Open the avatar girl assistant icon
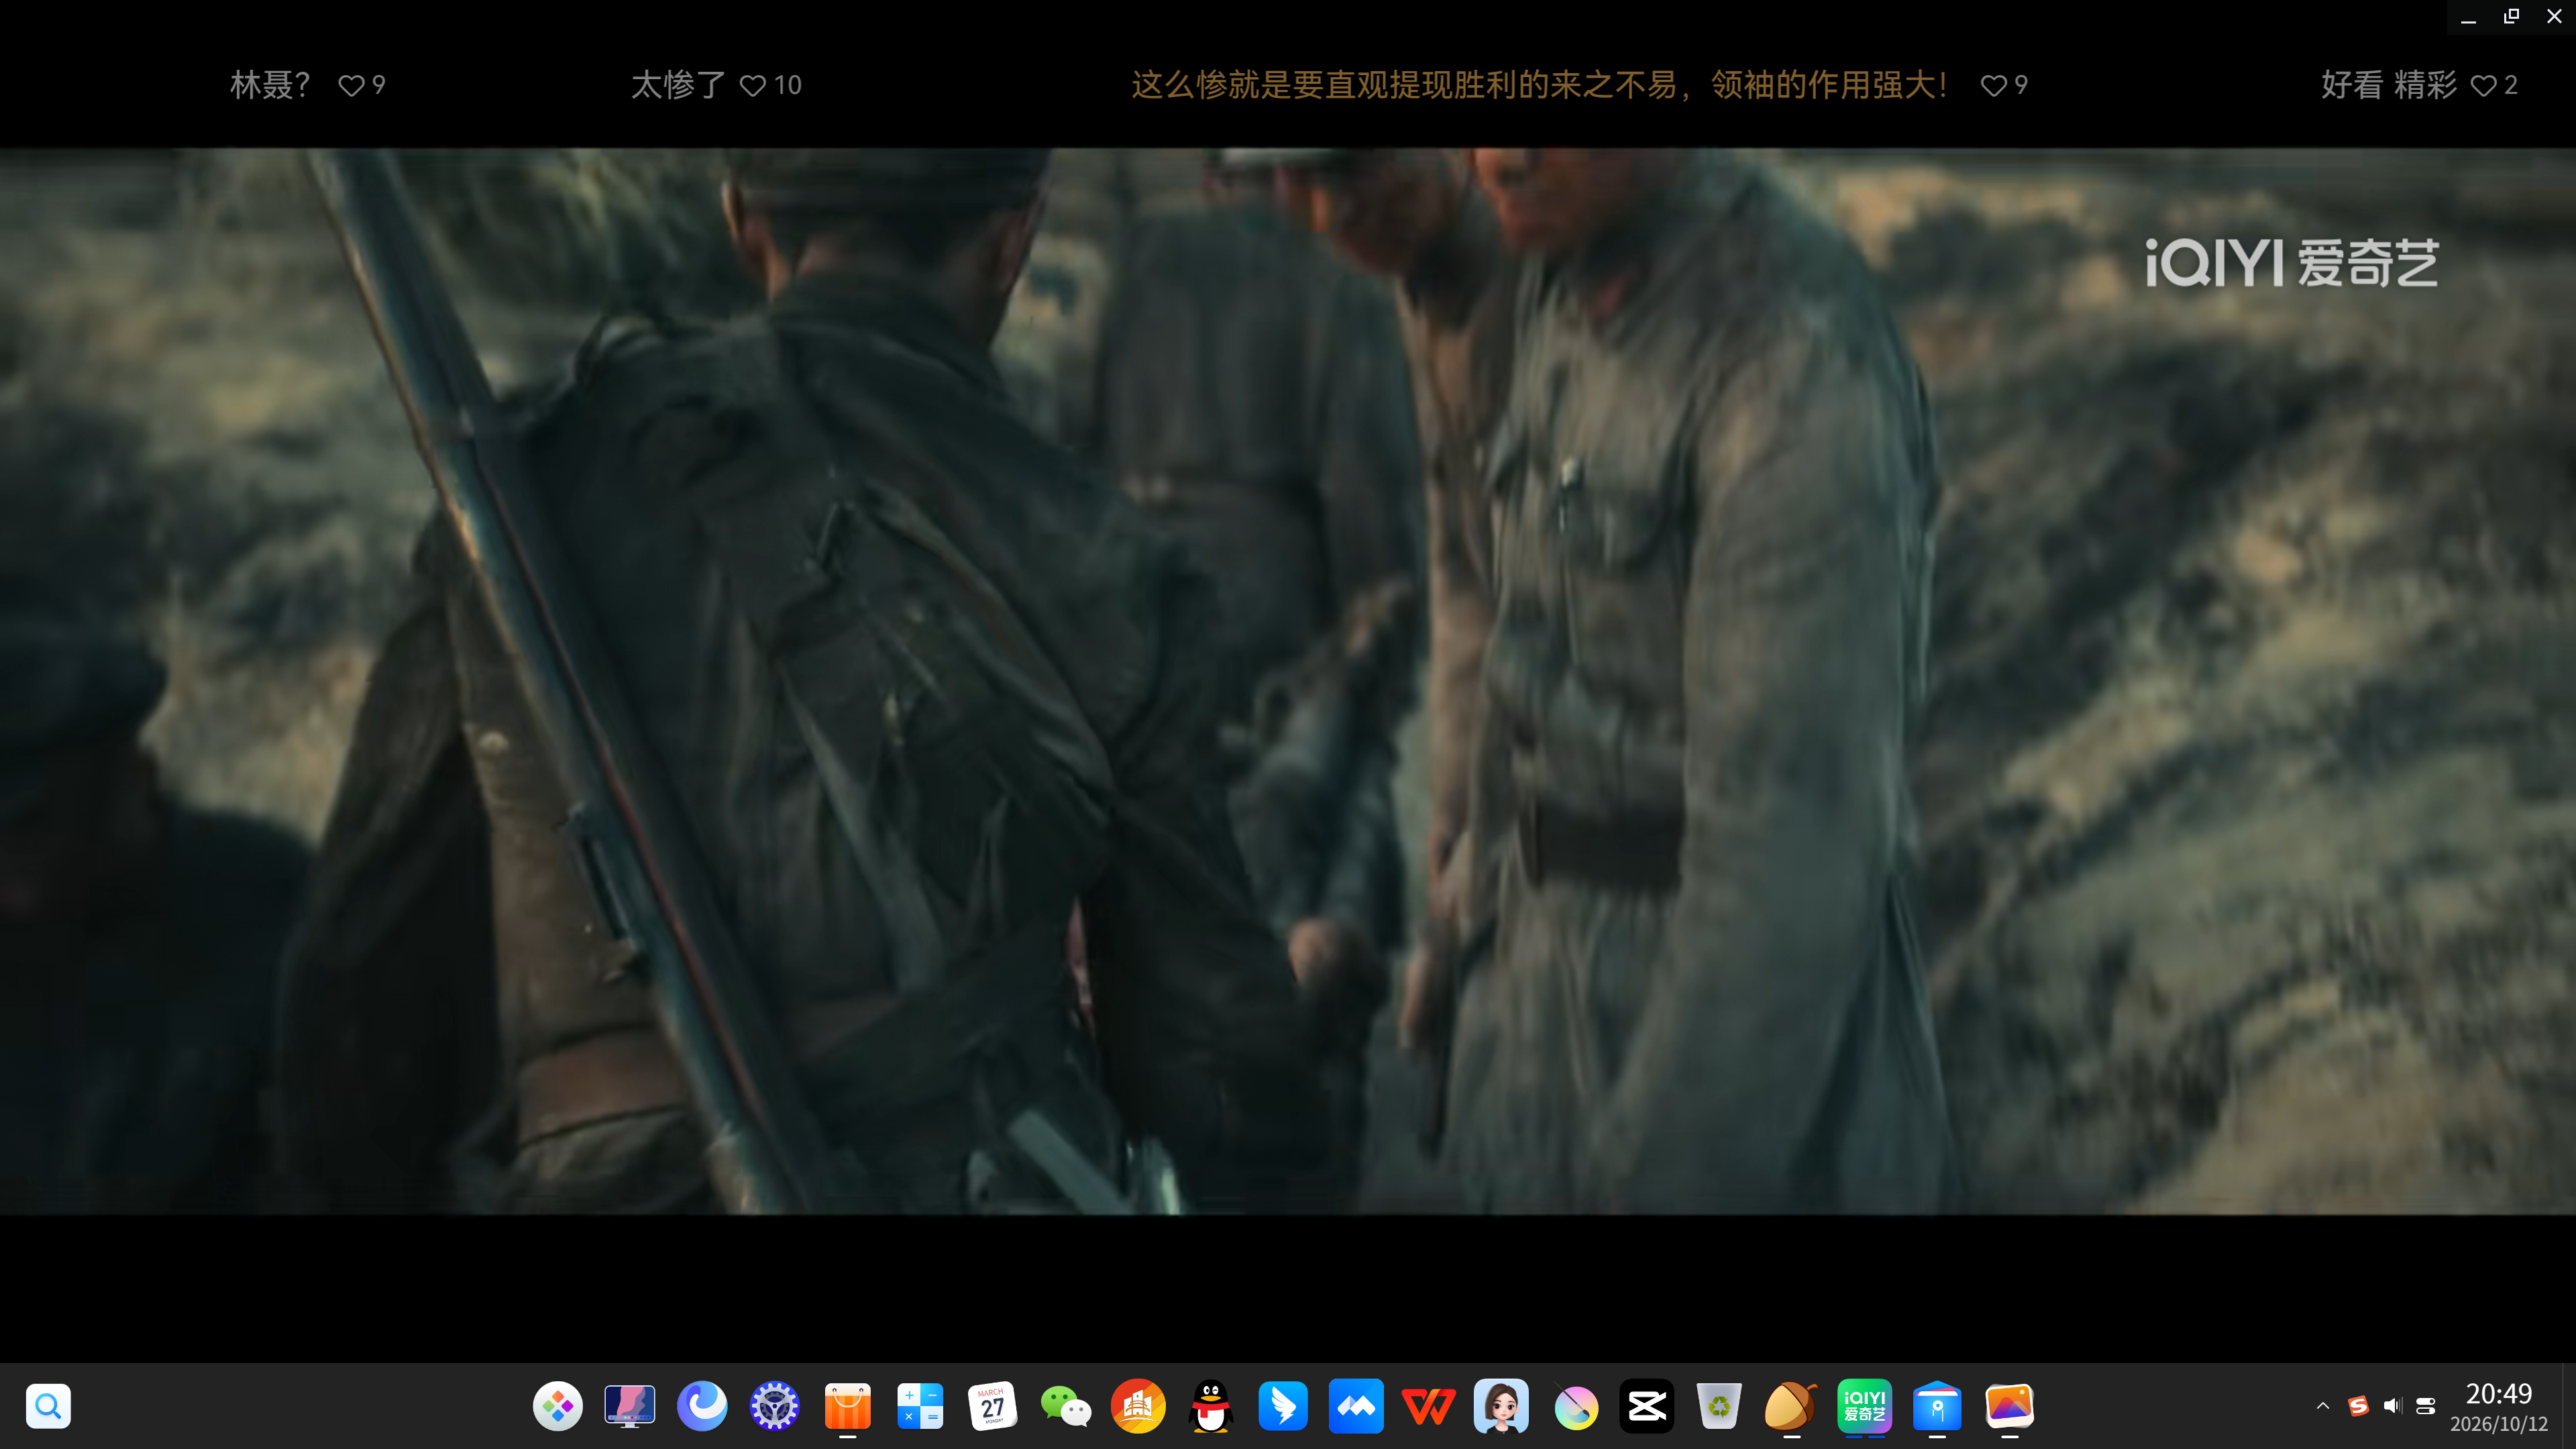Screen dimensions: 2576x1449 tap(1501, 1407)
